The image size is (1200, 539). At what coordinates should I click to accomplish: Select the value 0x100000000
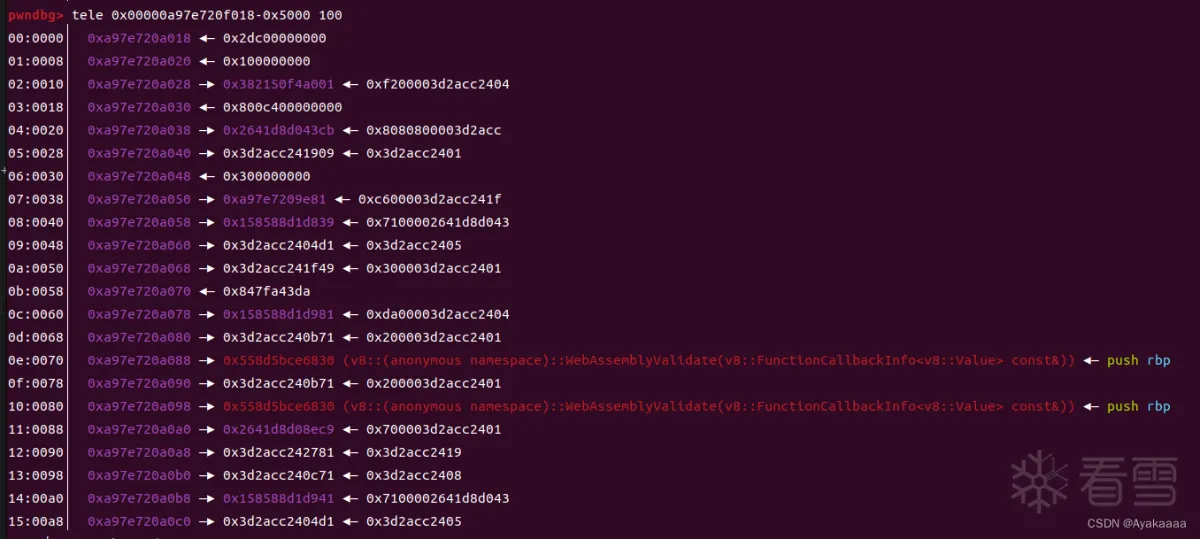pos(267,61)
